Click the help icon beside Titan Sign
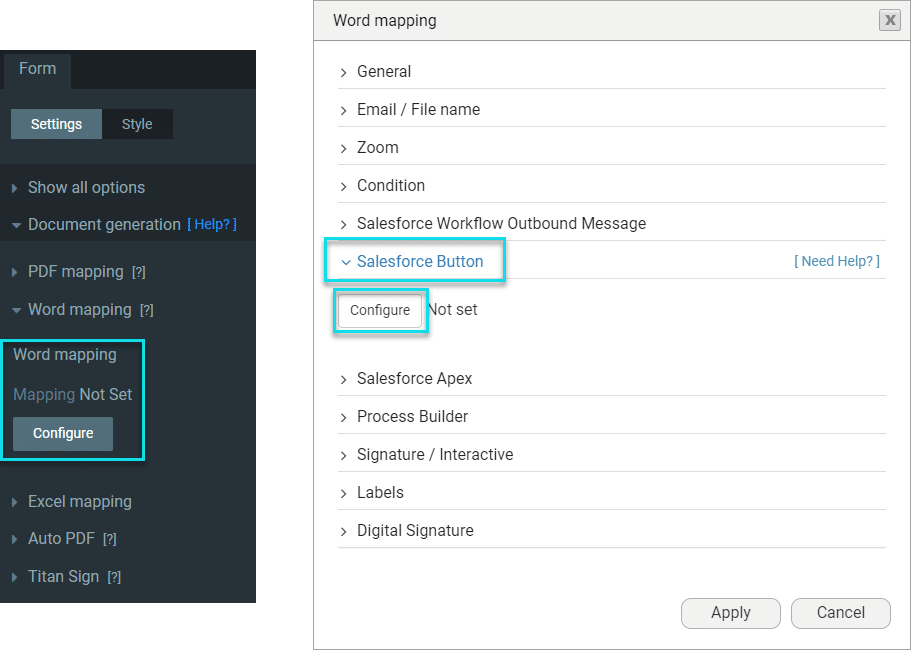911x650 pixels. click(114, 577)
